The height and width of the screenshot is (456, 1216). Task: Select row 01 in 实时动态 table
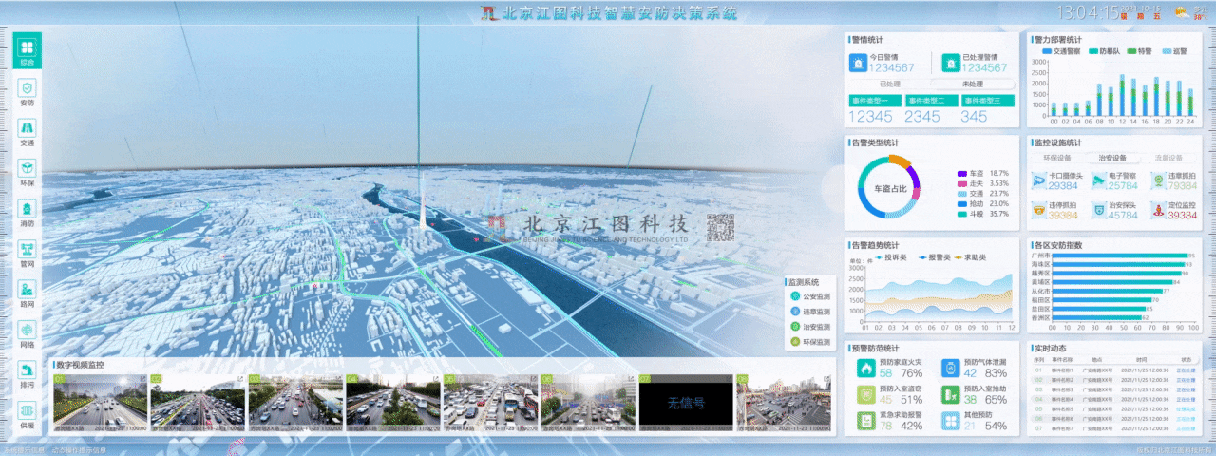click(x=1114, y=372)
